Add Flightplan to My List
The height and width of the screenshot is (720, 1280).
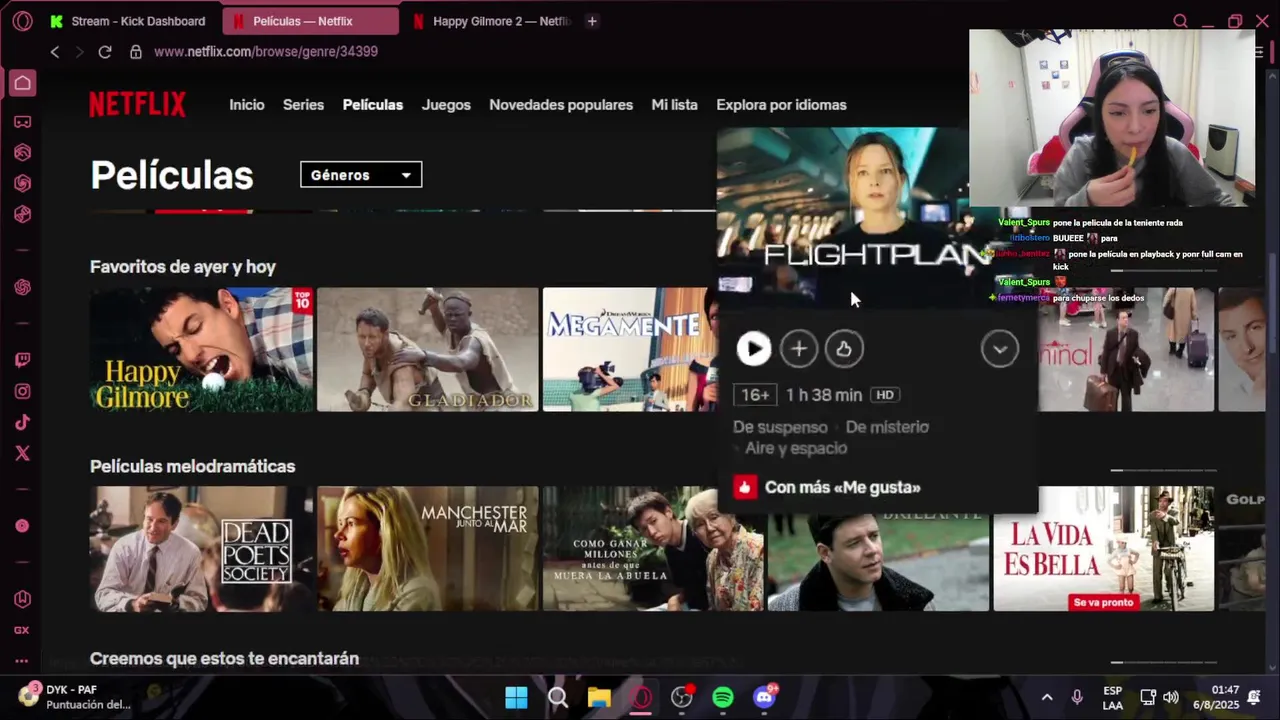point(799,348)
